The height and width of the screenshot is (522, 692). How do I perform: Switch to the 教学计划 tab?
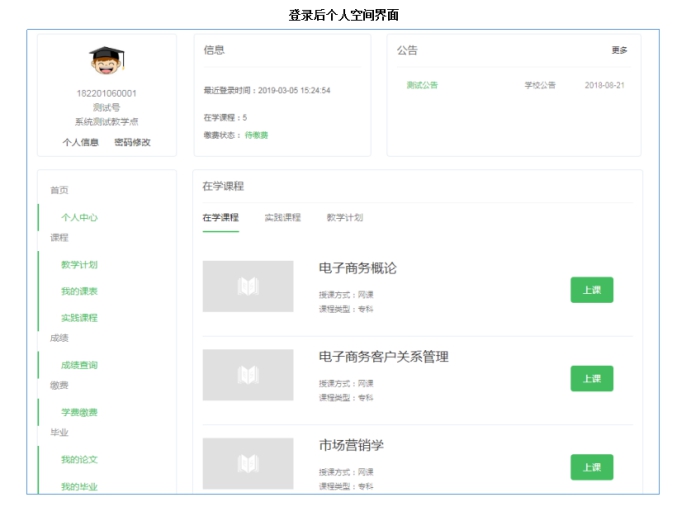point(344,217)
